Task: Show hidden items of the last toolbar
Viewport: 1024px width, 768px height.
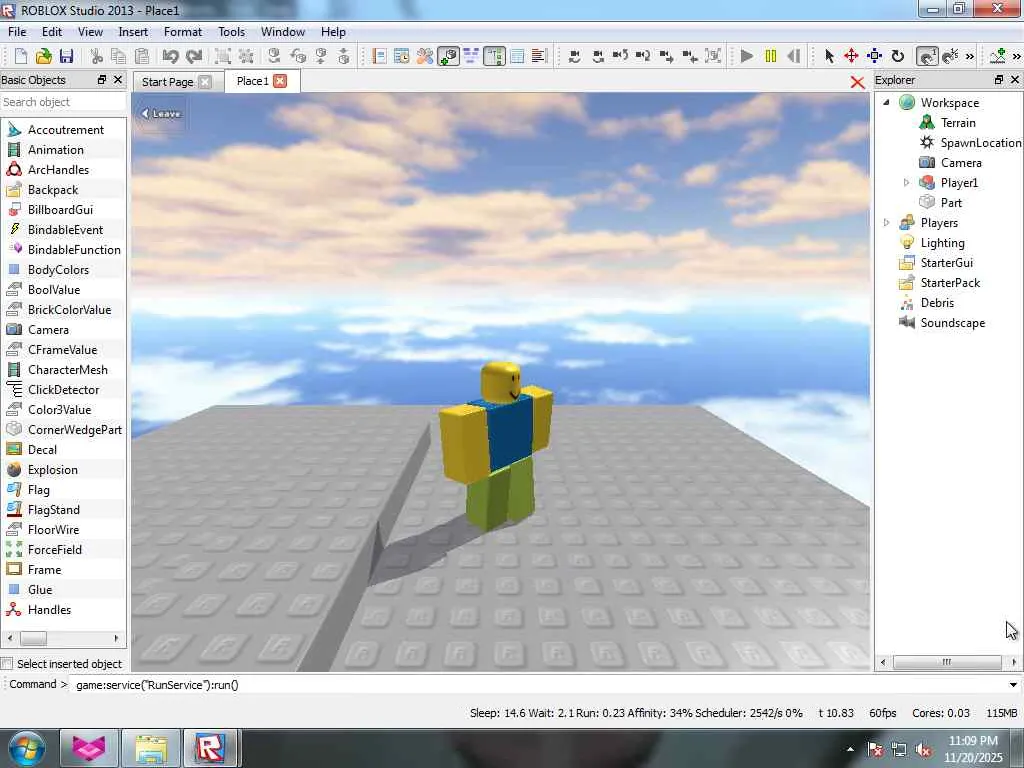Action: 1016,57
